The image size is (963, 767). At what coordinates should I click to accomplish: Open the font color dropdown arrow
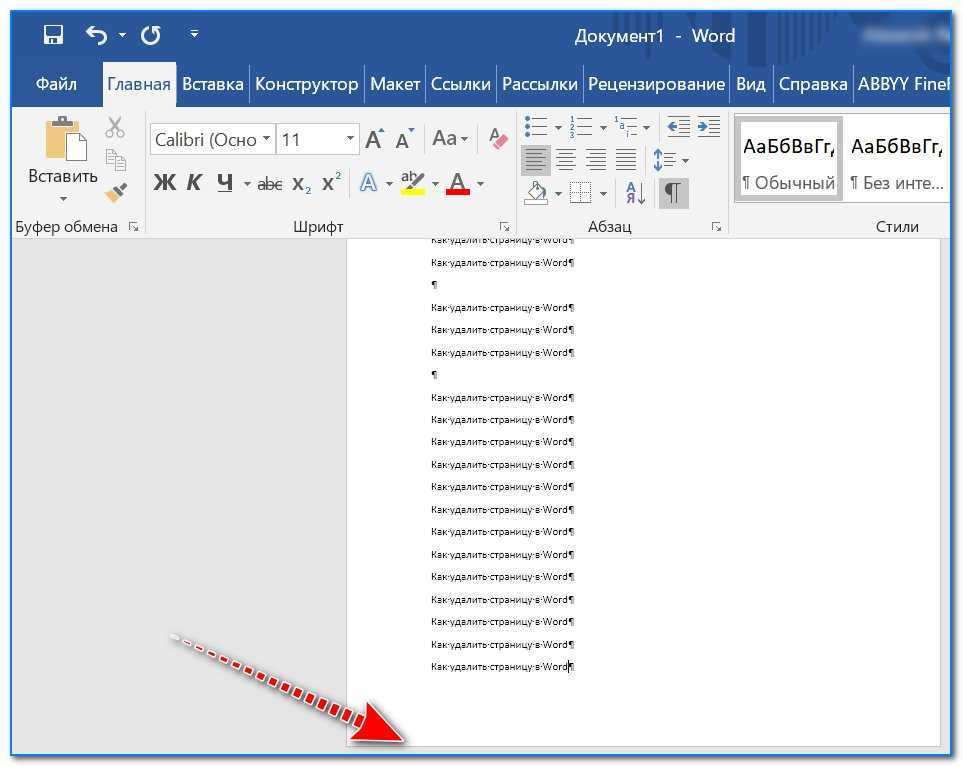click(480, 183)
